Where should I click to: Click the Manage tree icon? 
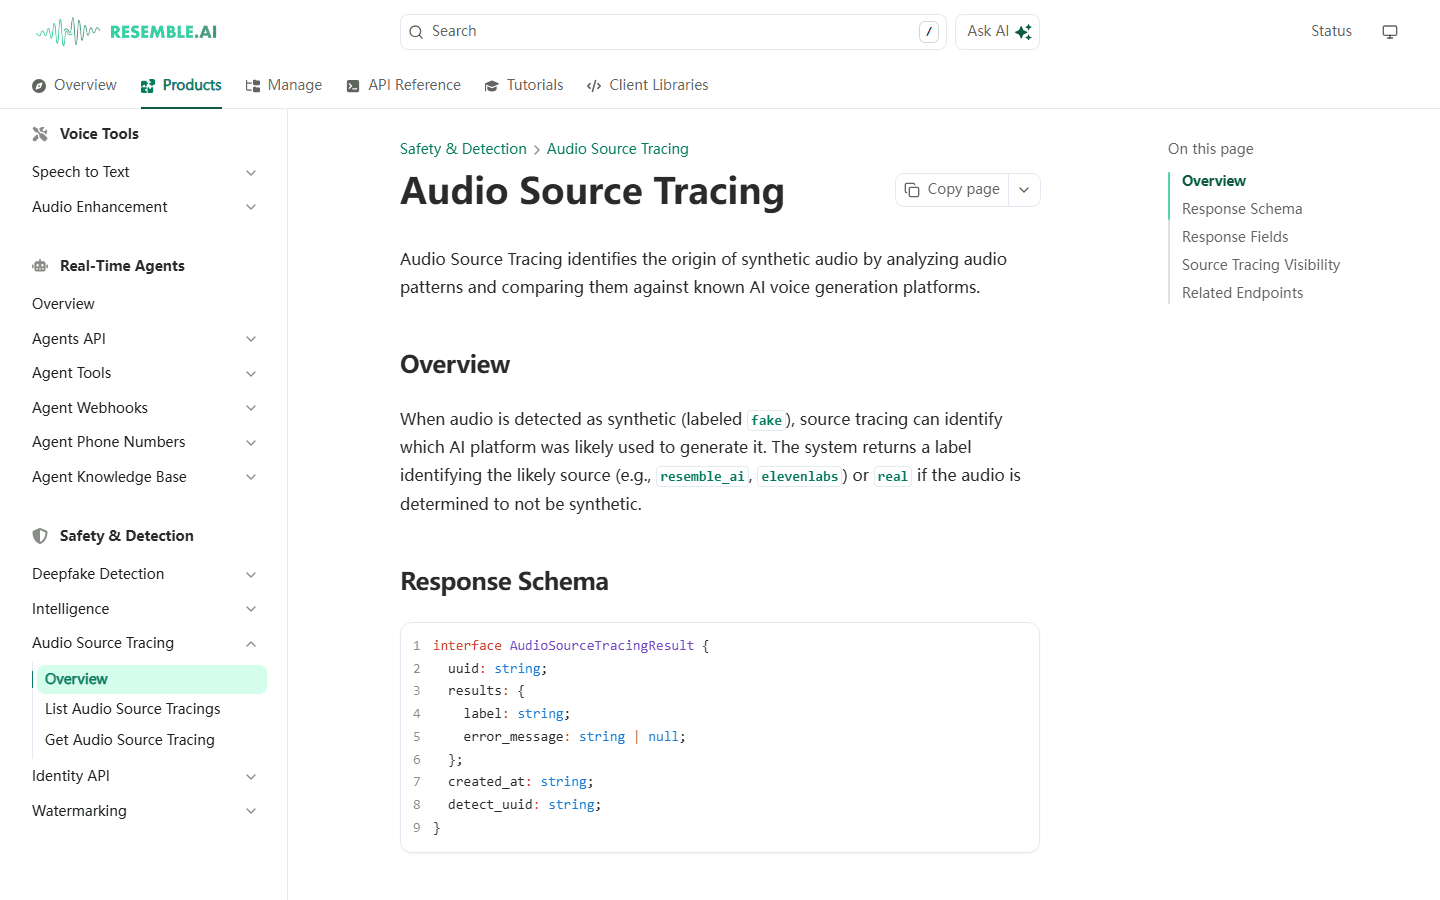pyautogui.click(x=253, y=86)
